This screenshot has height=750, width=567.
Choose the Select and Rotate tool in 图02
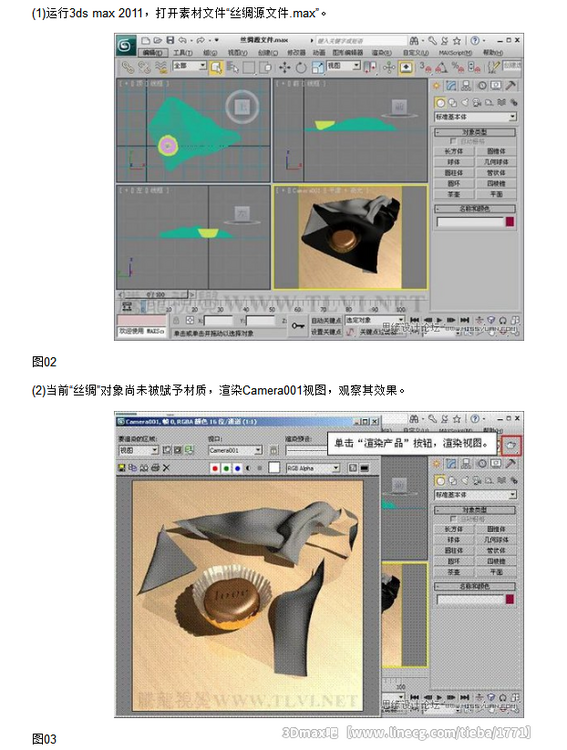(x=301, y=67)
